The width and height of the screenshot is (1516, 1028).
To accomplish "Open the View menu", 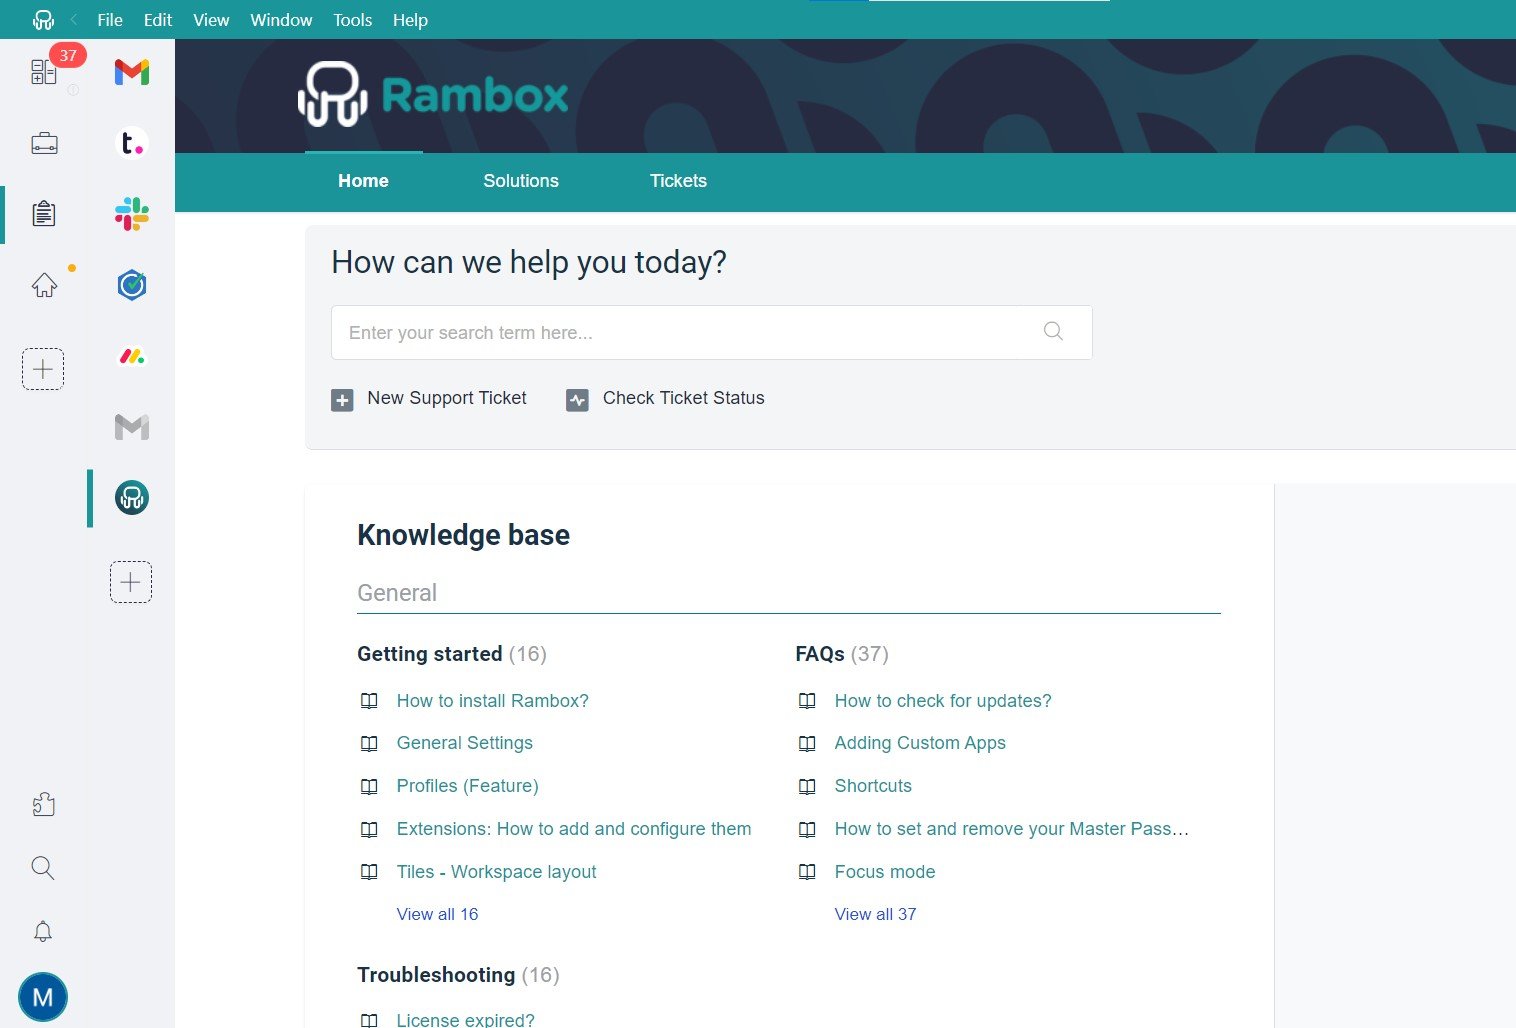I will coord(211,20).
